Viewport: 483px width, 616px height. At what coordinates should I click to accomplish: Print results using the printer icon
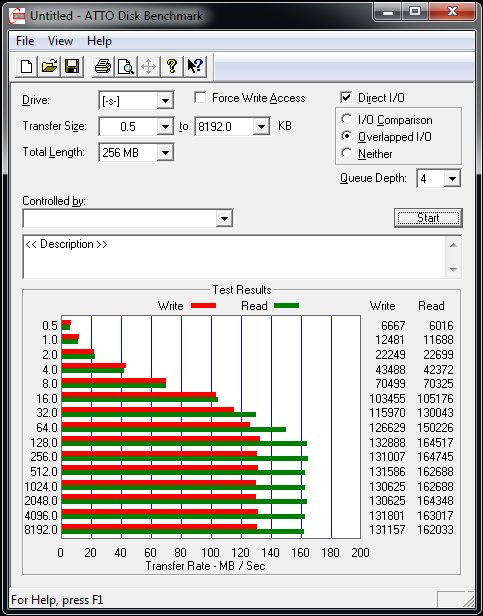103,66
